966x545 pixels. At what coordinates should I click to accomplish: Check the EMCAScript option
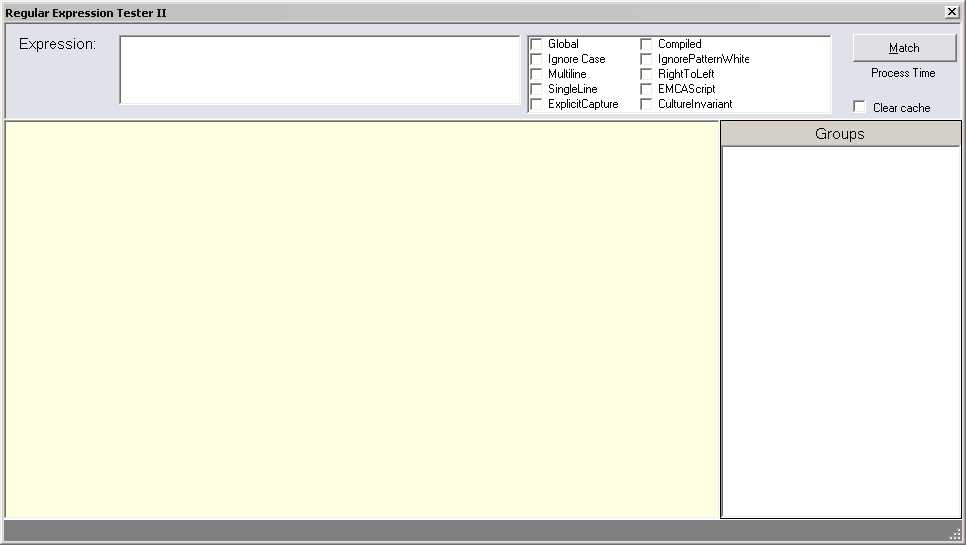point(646,89)
